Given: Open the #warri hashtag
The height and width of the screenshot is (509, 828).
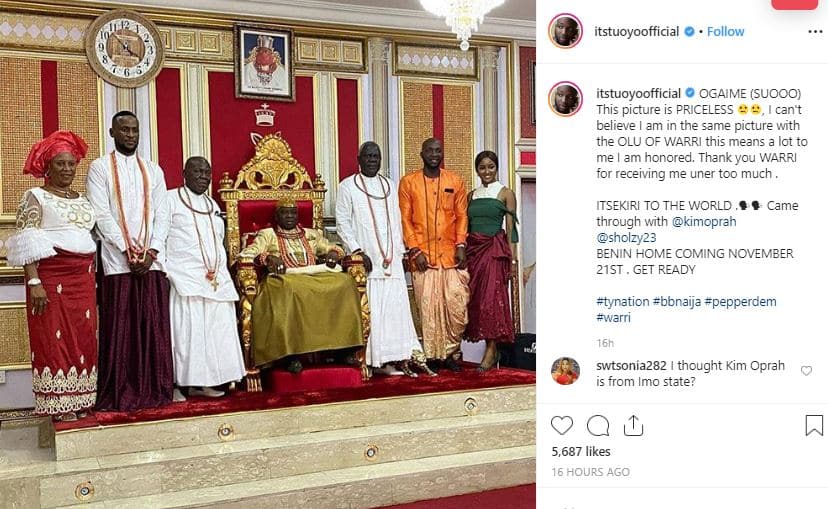Looking at the screenshot, I should click(614, 317).
